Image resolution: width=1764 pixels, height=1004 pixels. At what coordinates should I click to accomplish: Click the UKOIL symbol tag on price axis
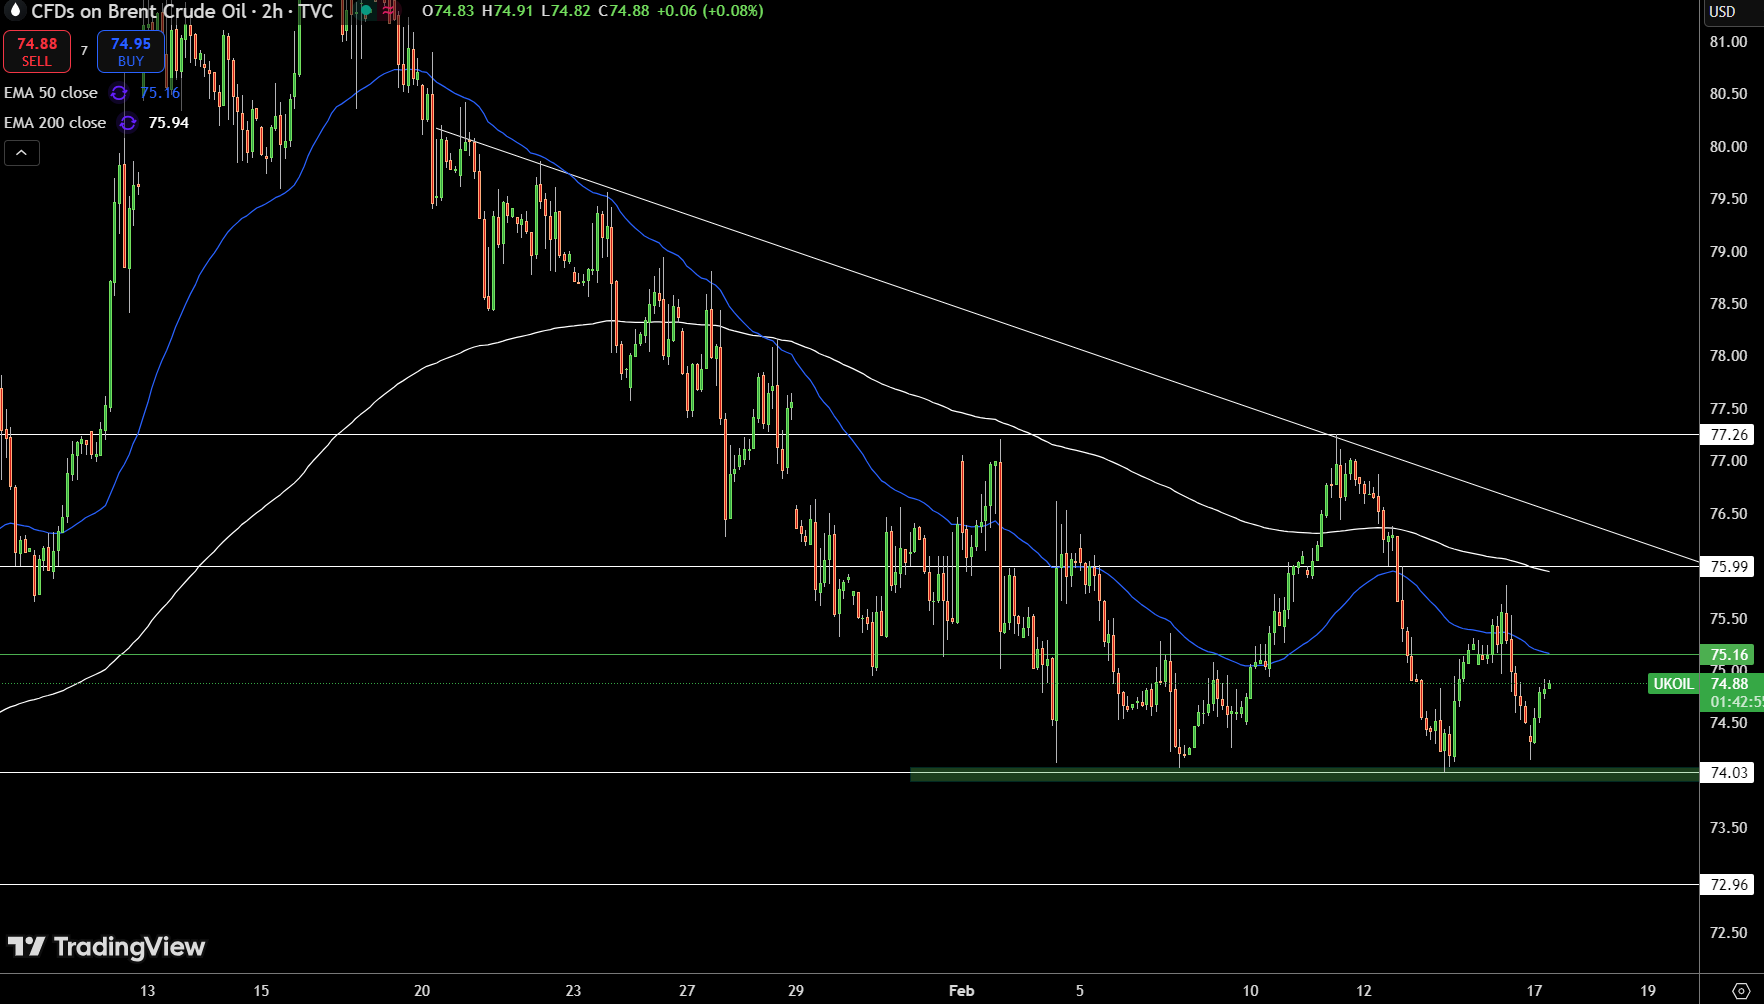[1673, 684]
